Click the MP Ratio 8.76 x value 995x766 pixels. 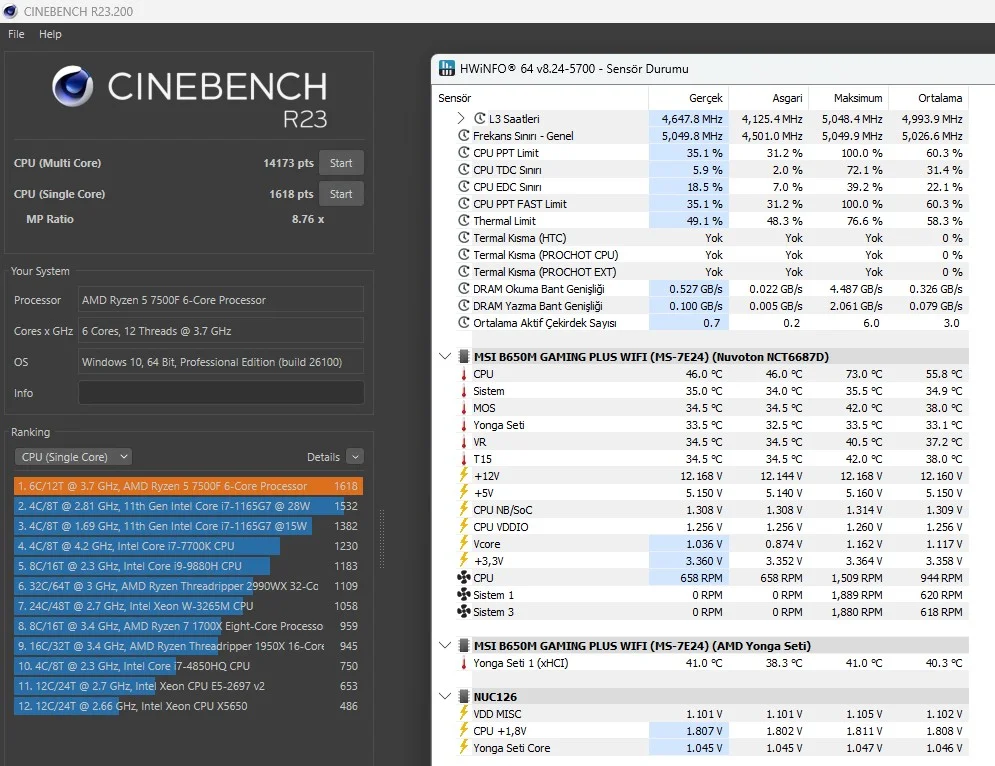click(308, 219)
